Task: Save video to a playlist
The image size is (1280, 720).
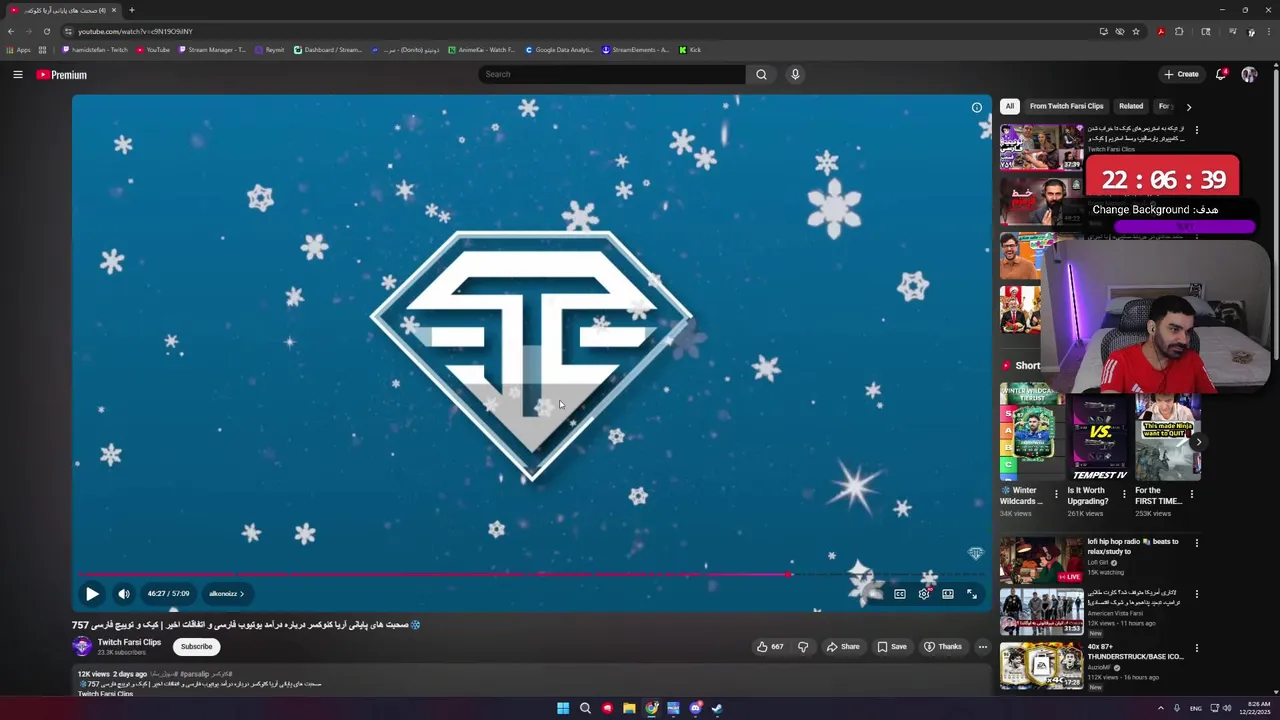Action: click(x=892, y=647)
